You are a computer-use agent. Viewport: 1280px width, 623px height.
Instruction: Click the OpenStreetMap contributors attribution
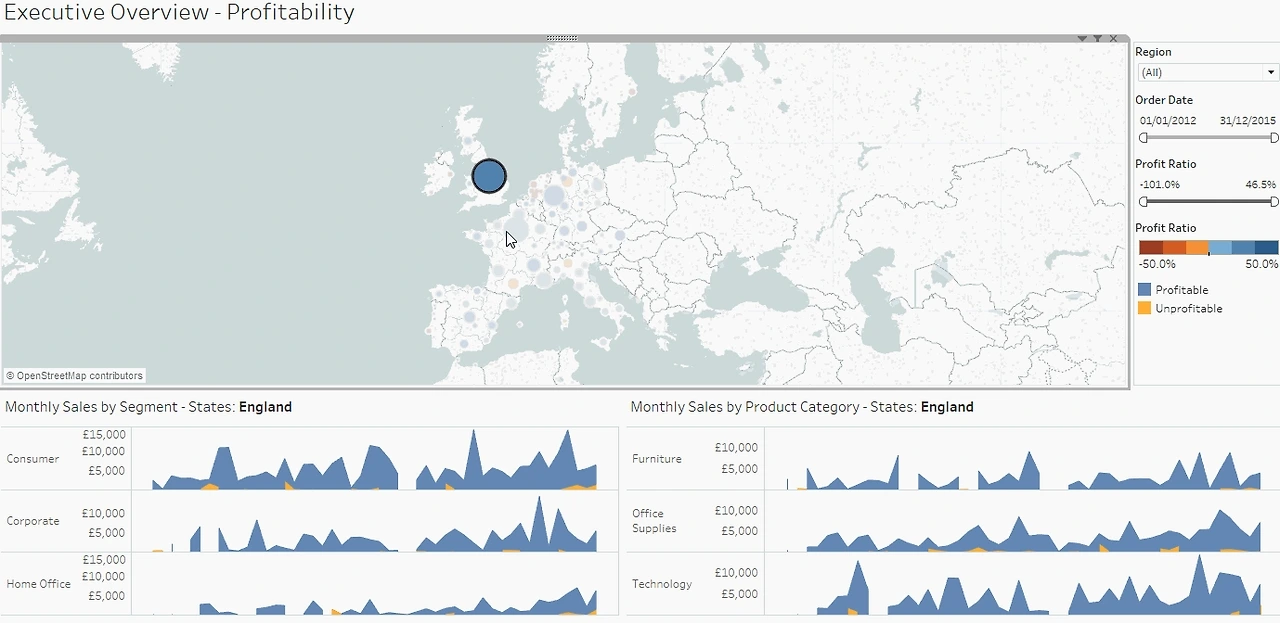pos(75,376)
